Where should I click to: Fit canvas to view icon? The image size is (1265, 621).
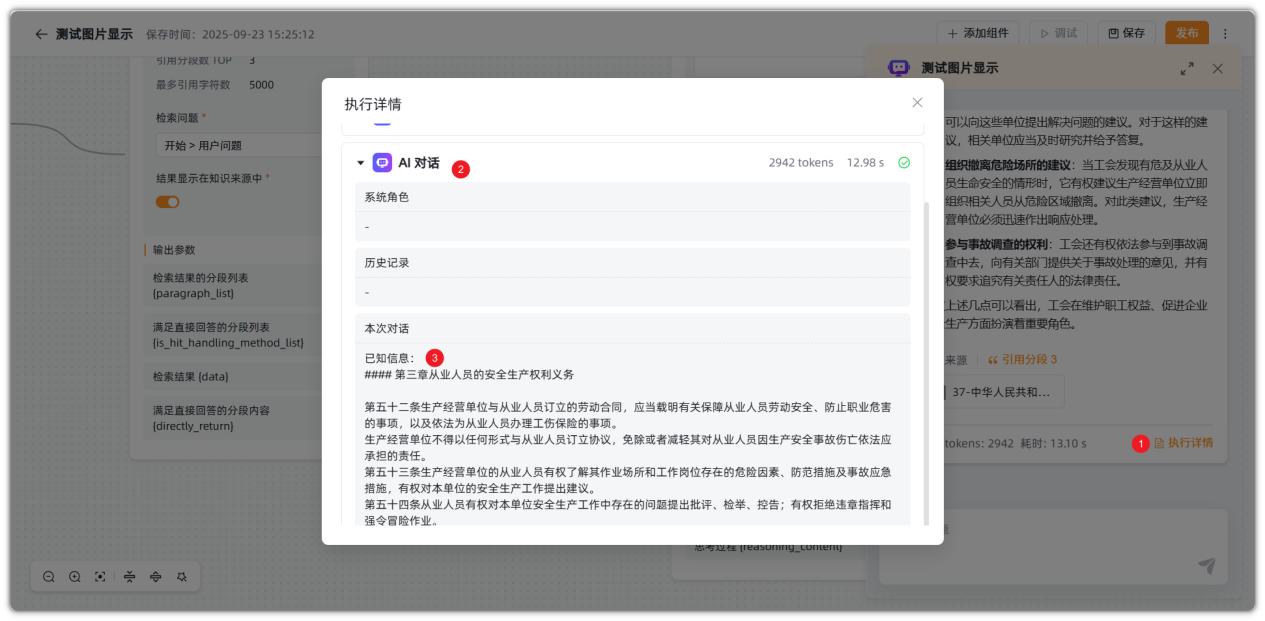click(x=100, y=577)
